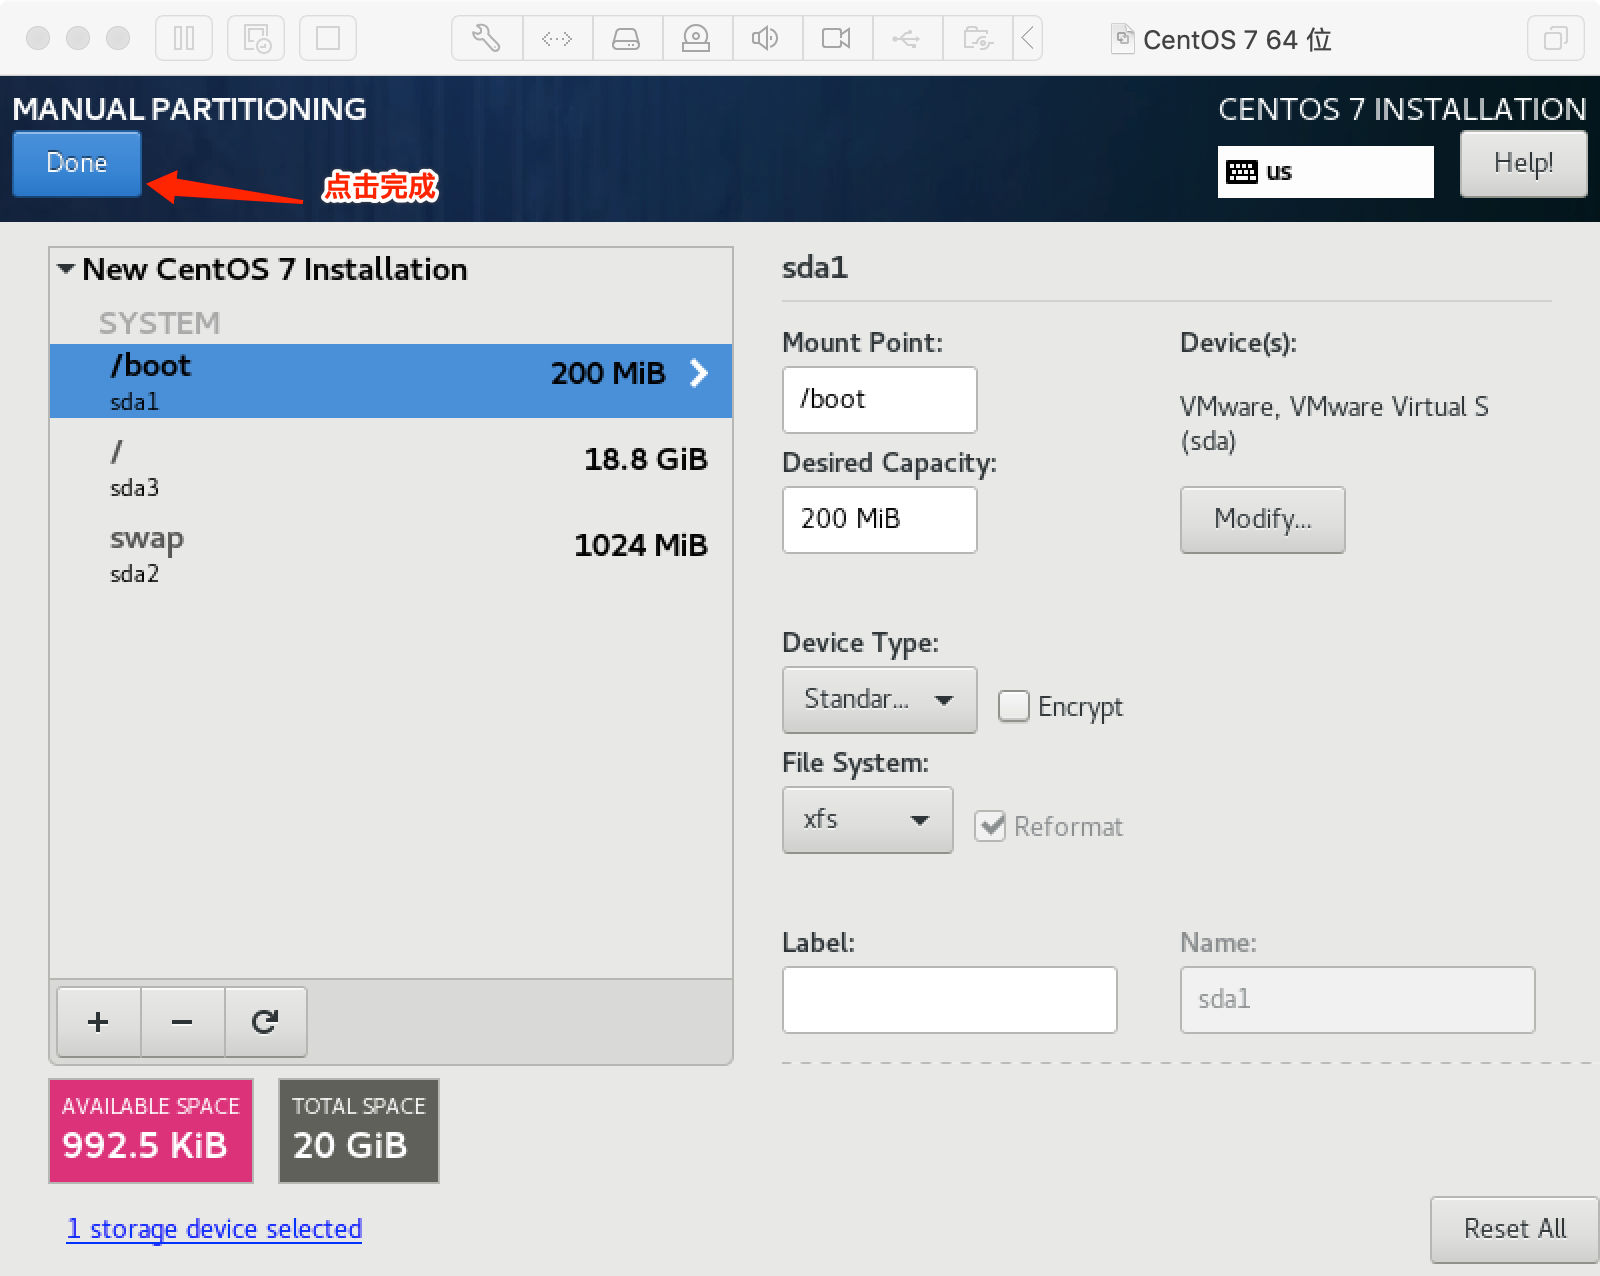Click the keyboard layout icon

1242,172
